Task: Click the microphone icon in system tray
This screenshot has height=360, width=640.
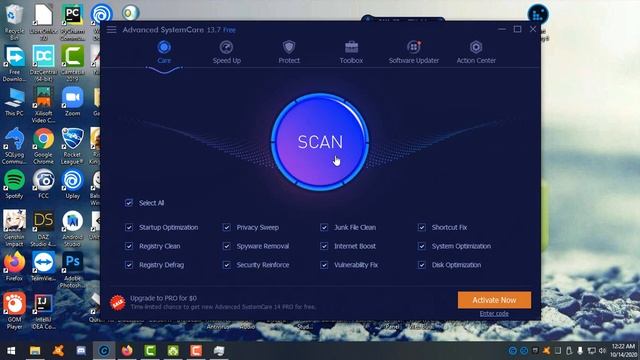Action: pyautogui.click(x=580, y=351)
